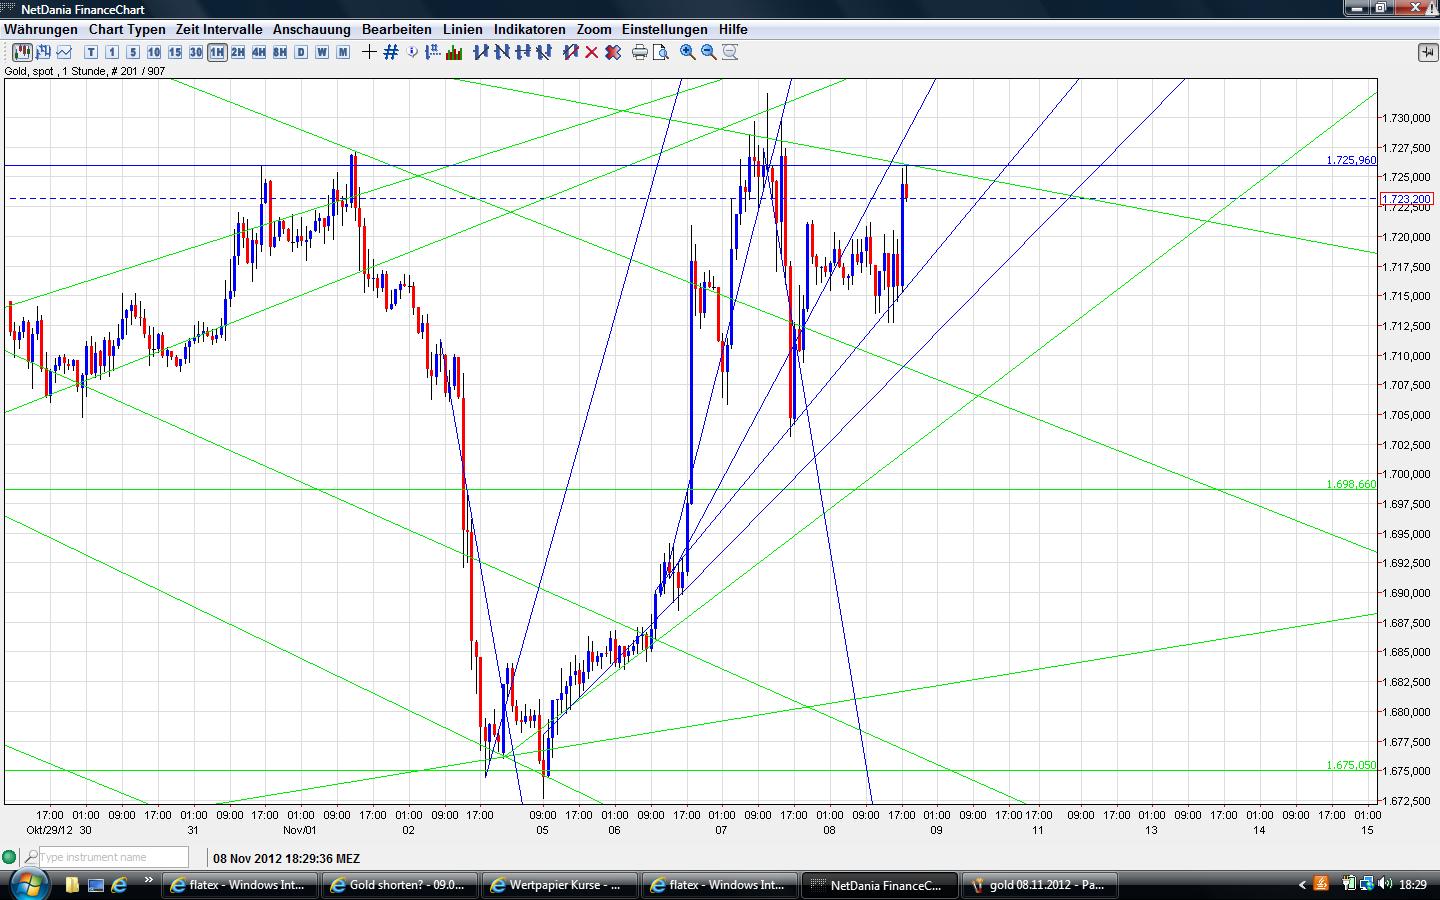Open the Indikatoren menu
Image resolution: width=1440 pixels, height=900 pixels.
click(x=529, y=29)
